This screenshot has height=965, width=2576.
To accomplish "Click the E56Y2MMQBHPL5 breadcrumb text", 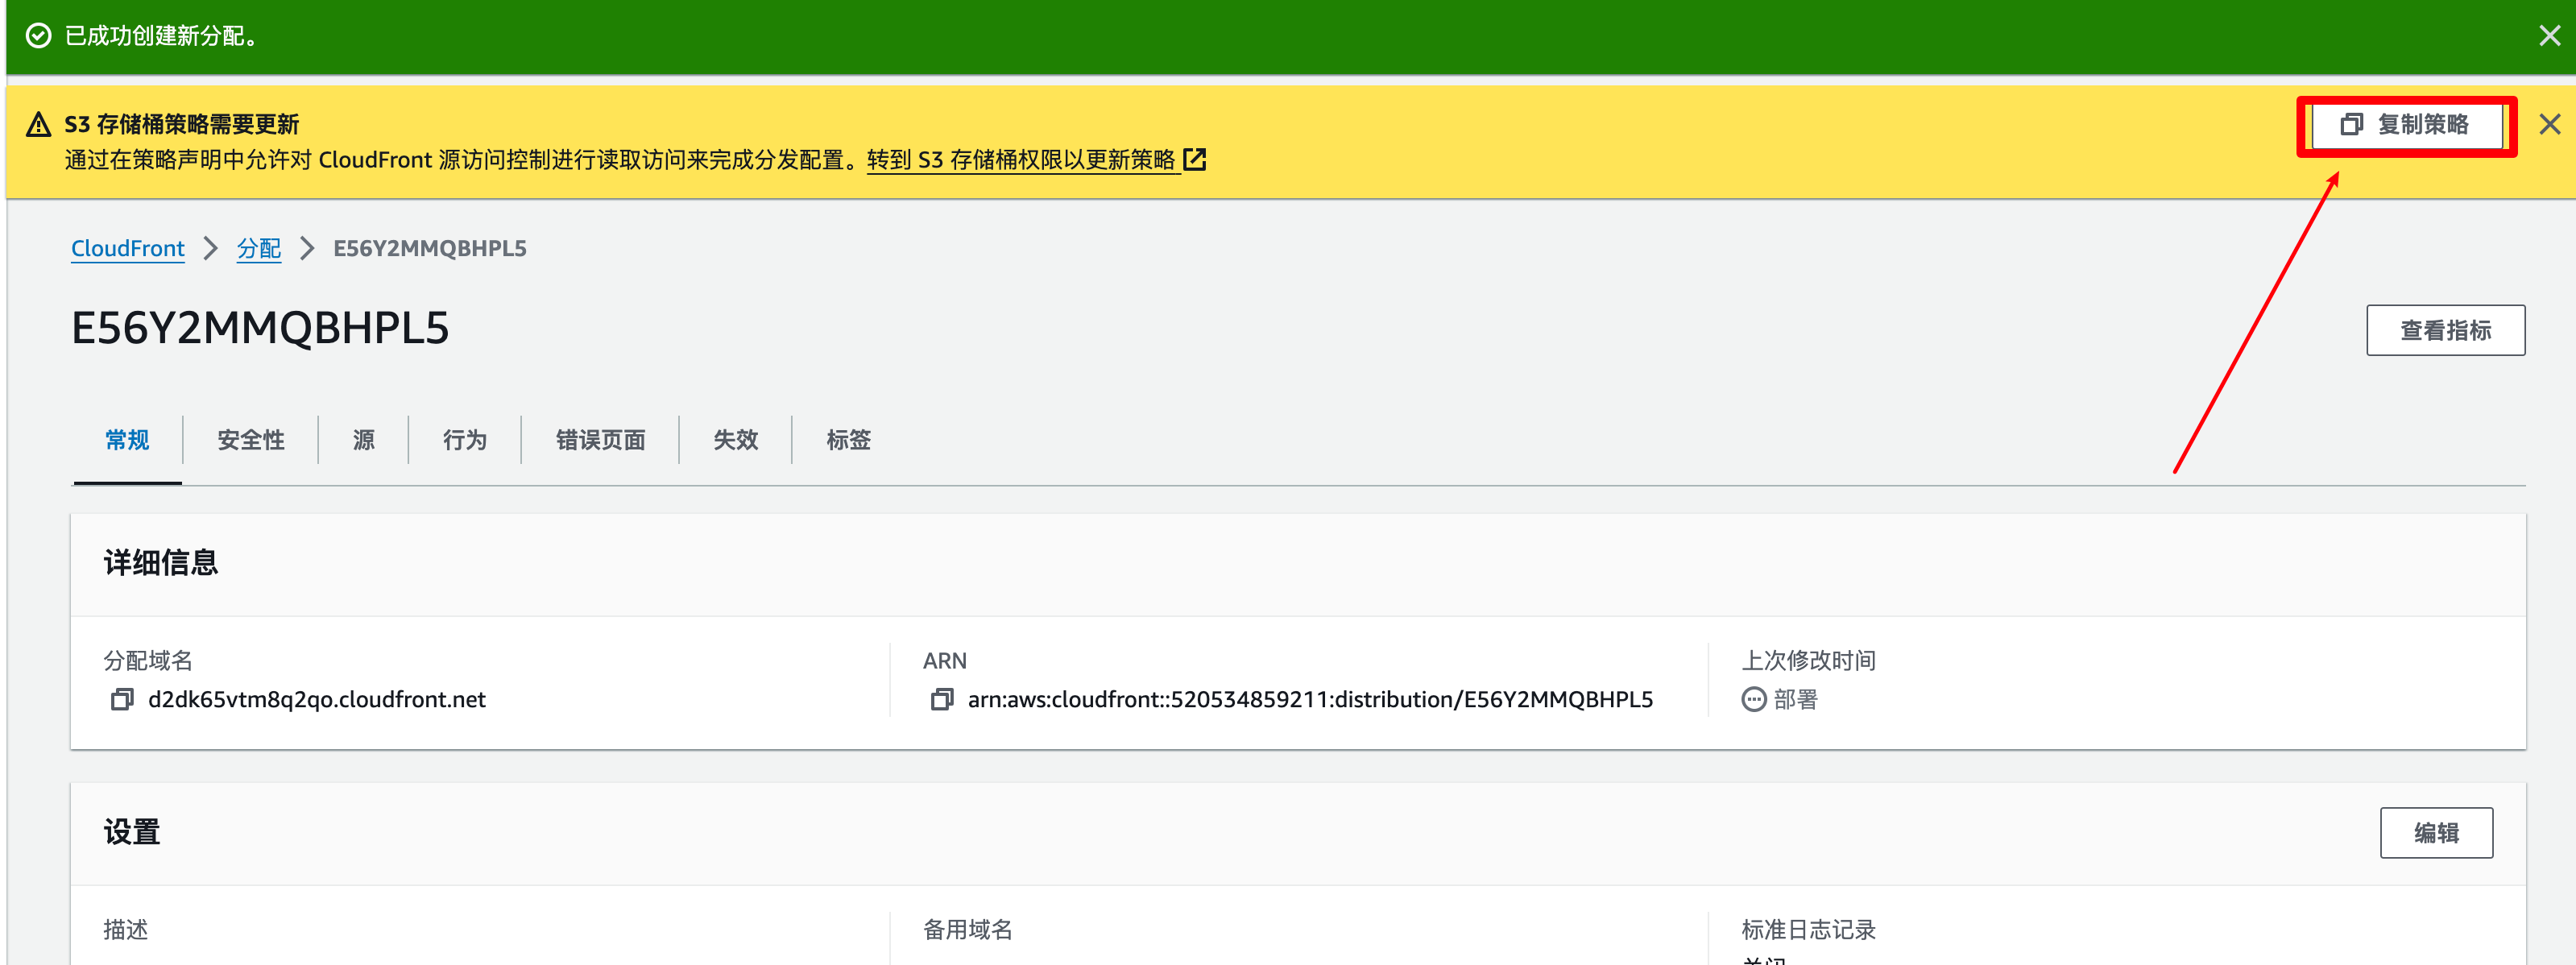I will 429,248.
